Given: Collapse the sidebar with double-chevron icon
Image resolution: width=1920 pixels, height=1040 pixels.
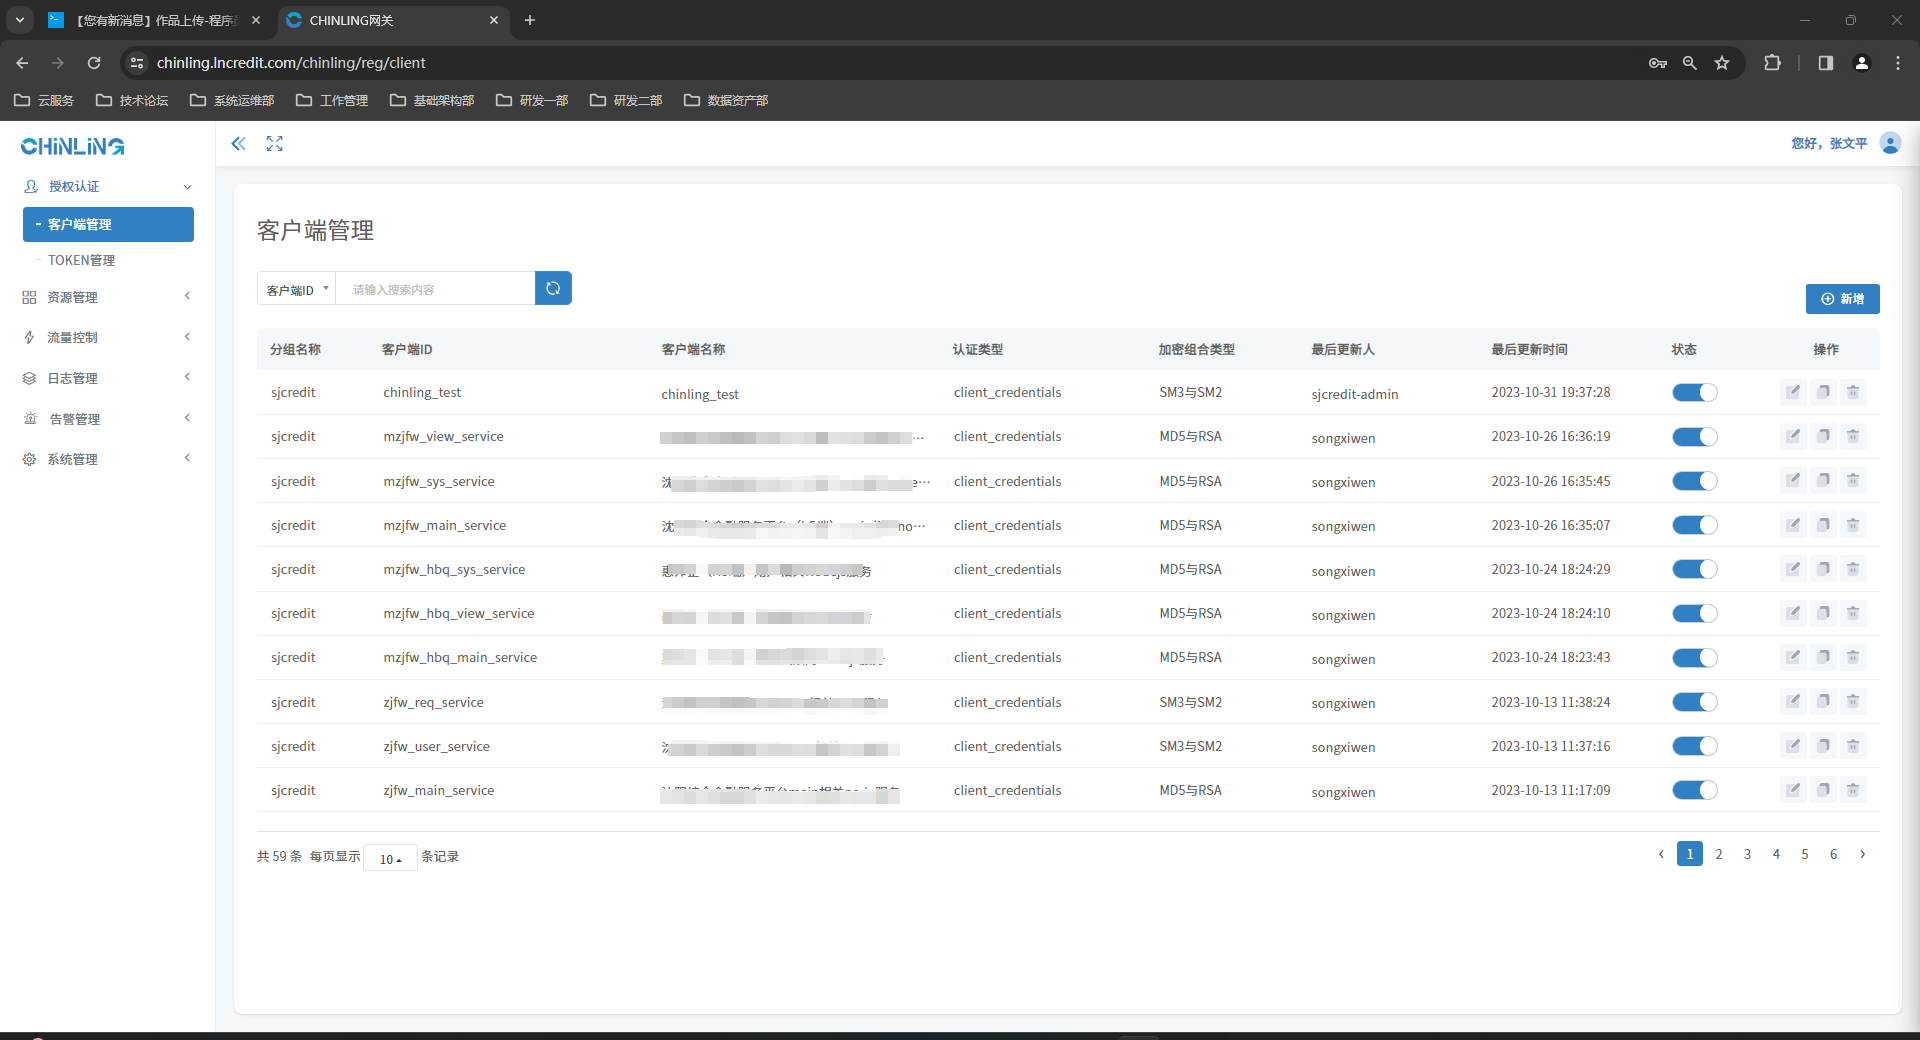Looking at the screenshot, I should (x=238, y=144).
